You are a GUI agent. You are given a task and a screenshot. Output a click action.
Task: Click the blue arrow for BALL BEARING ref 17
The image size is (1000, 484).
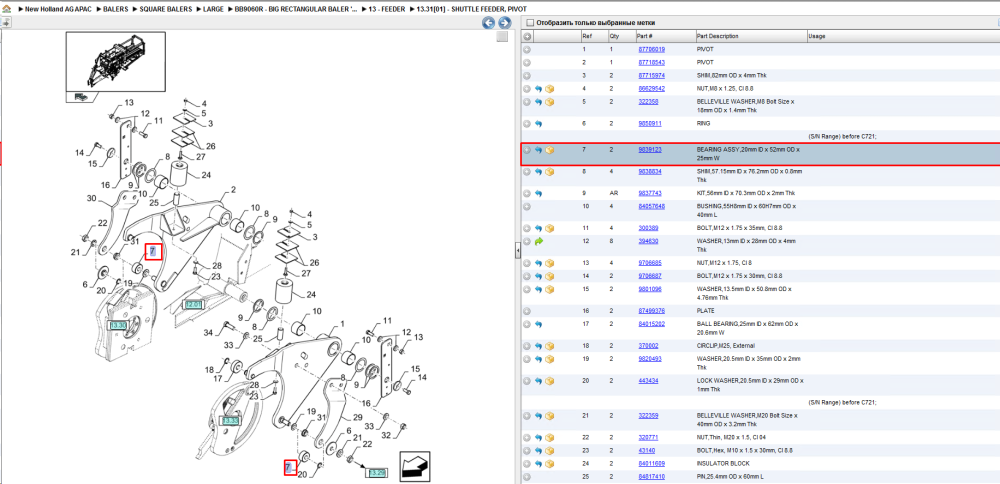click(x=538, y=325)
